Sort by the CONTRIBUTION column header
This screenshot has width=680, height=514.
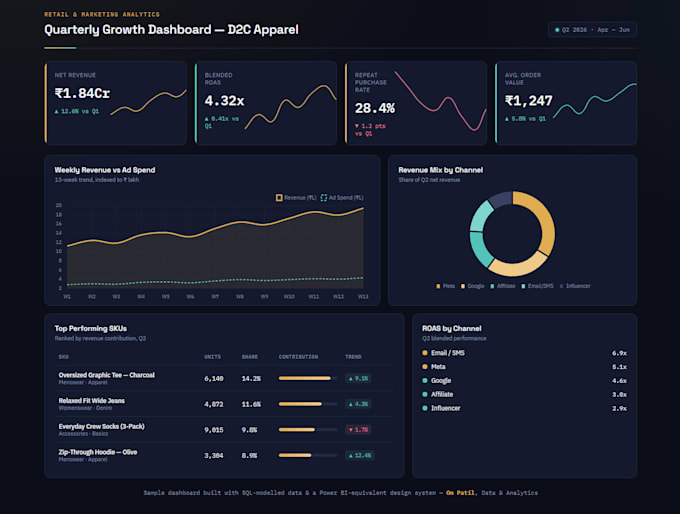pos(298,357)
